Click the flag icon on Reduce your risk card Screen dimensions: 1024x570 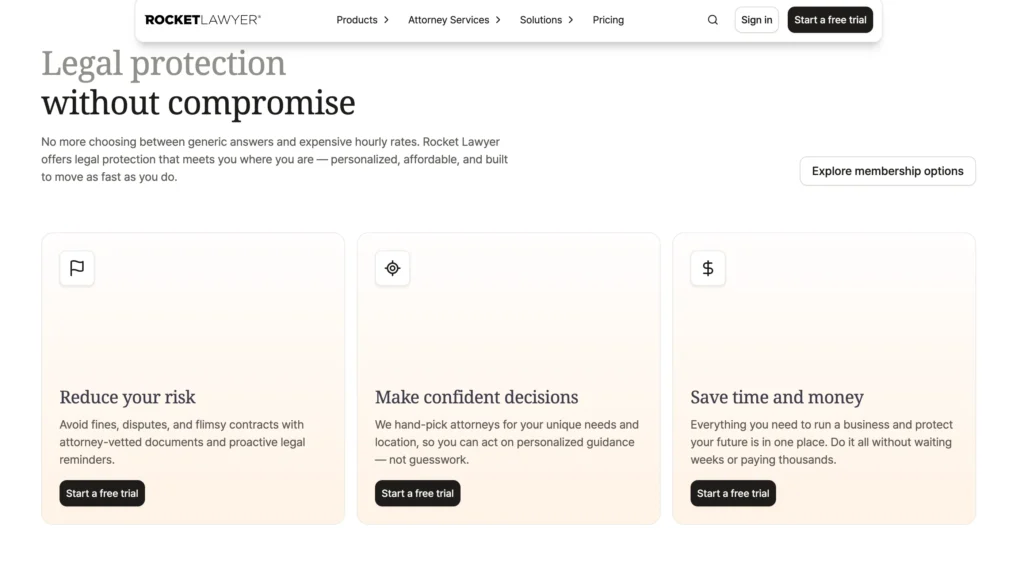(x=77, y=268)
